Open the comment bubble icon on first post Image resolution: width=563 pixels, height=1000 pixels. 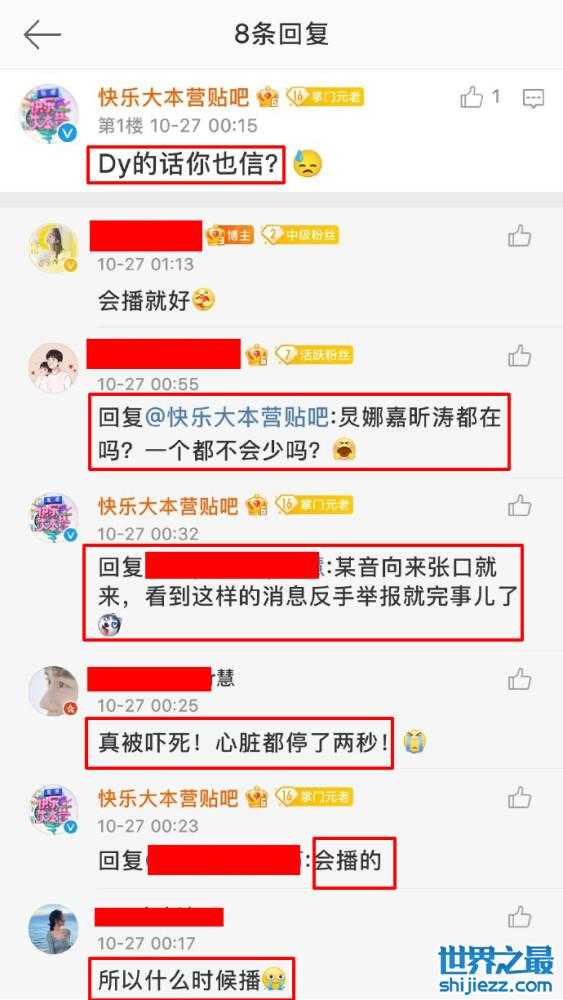click(x=533, y=98)
